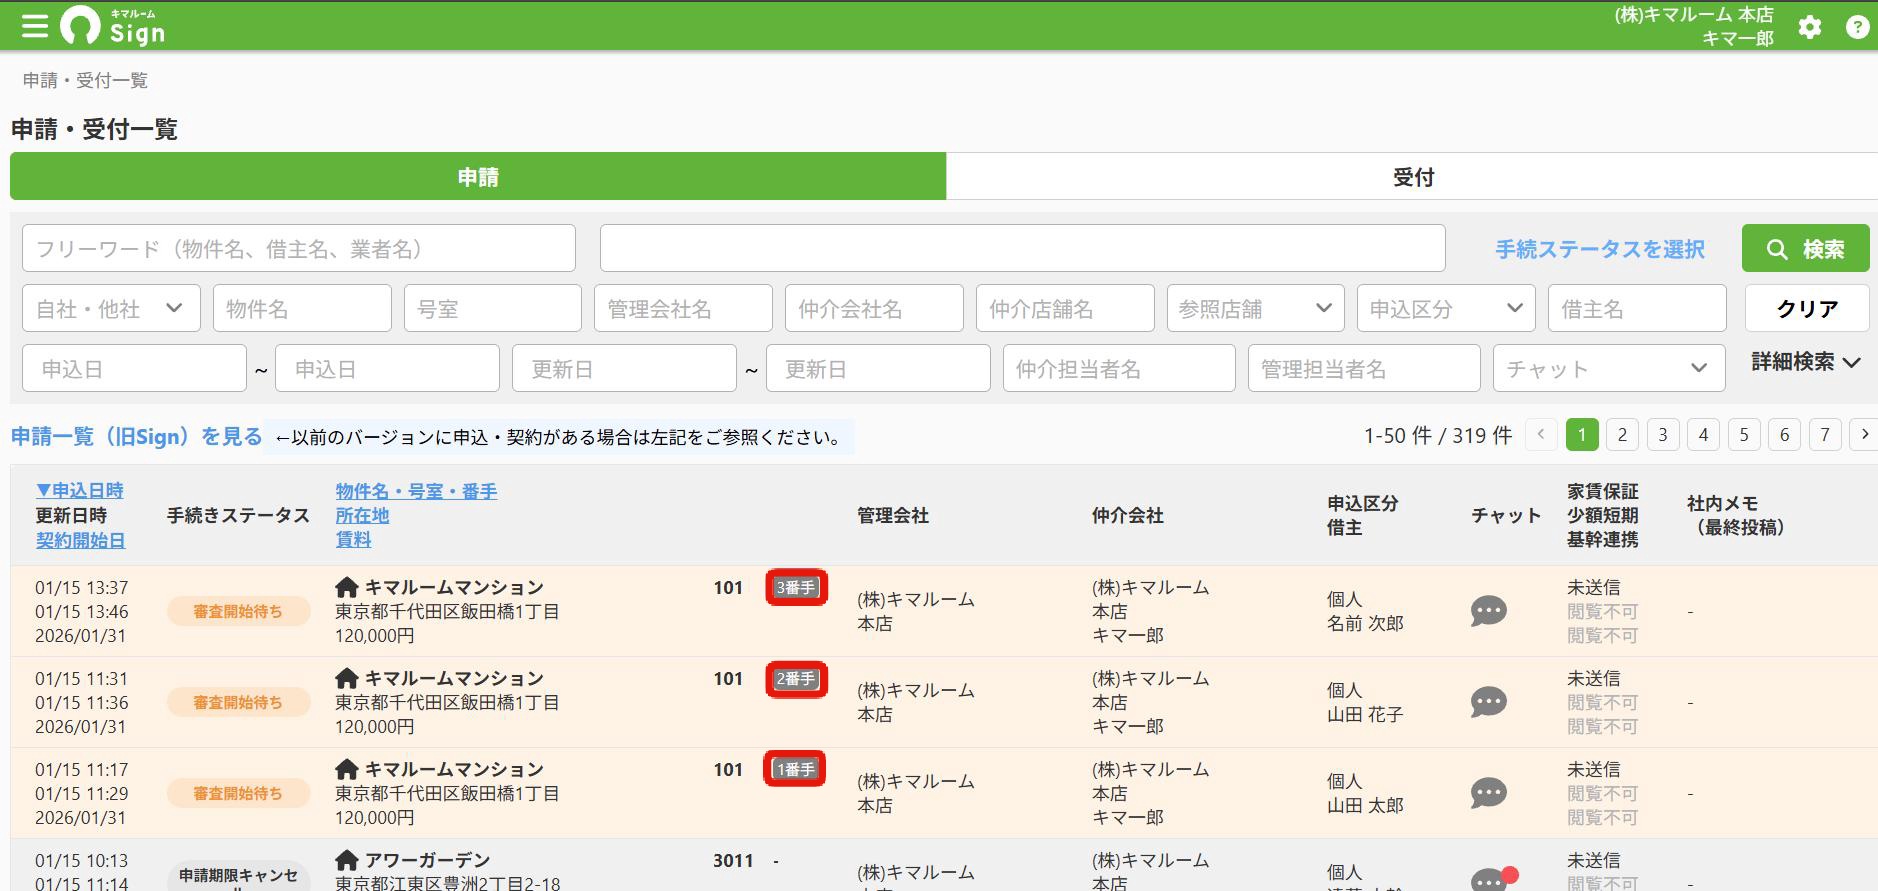Image resolution: width=1878 pixels, height=891 pixels.
Task: Open chat for 山田 花子 application
Action: tap(1488, 702)
